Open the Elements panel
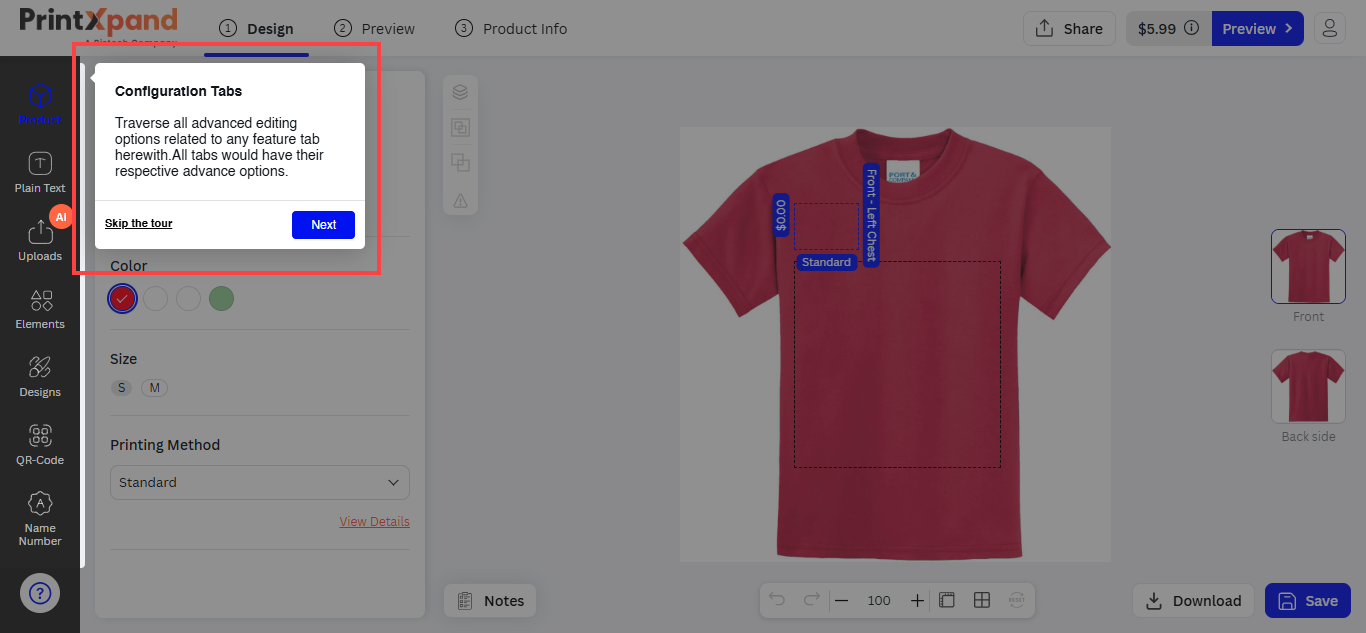This screenshot has width=1366, height=633. [40, 309]
